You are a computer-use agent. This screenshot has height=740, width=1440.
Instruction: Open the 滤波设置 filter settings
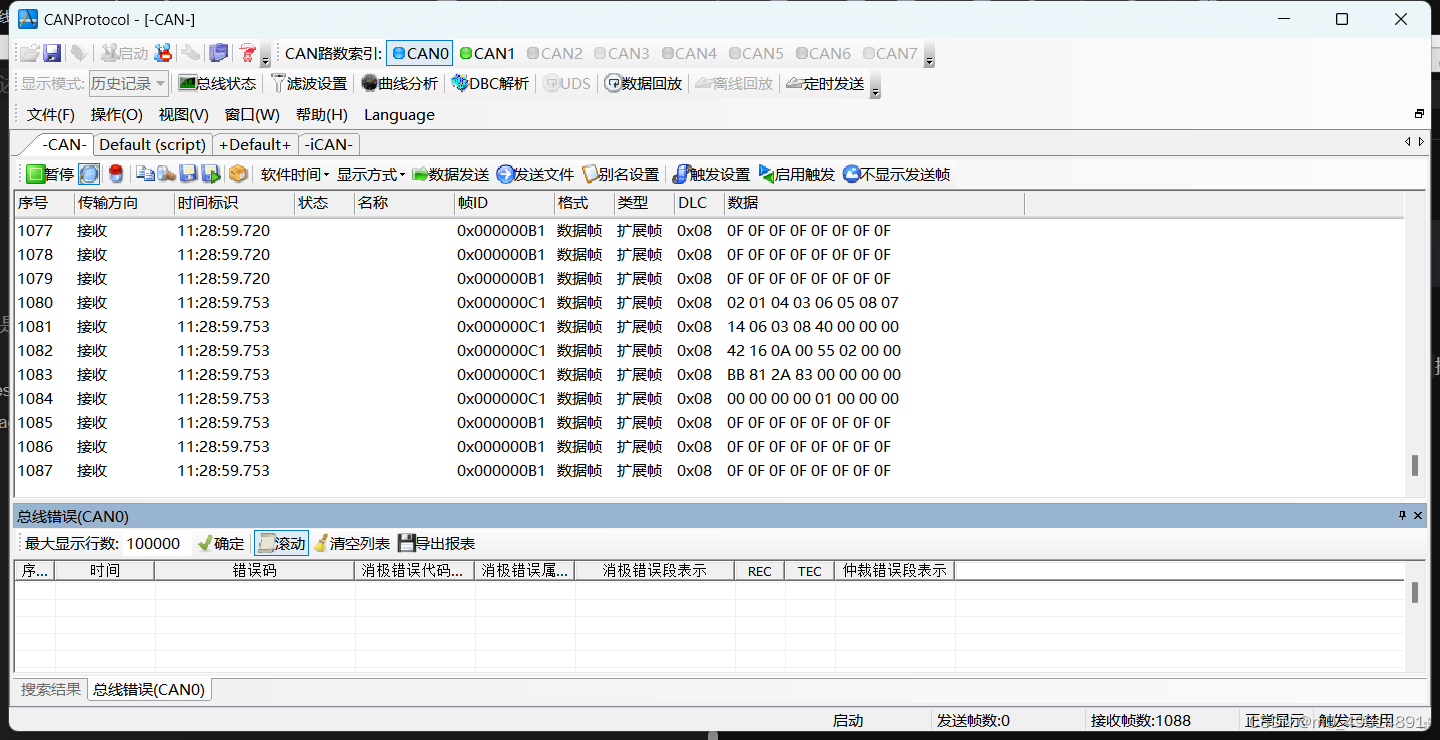click(309, 83)
